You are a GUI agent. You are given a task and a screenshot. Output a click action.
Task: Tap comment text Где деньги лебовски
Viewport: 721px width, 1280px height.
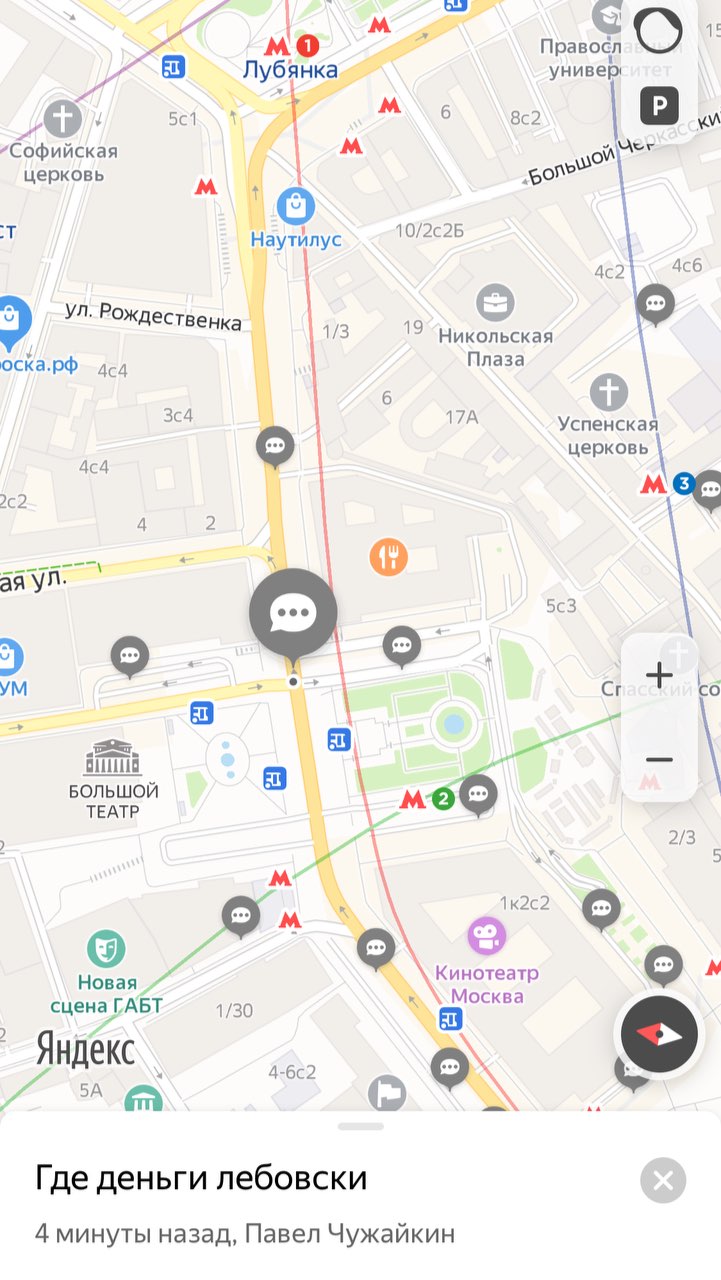tap(202, 1178)
